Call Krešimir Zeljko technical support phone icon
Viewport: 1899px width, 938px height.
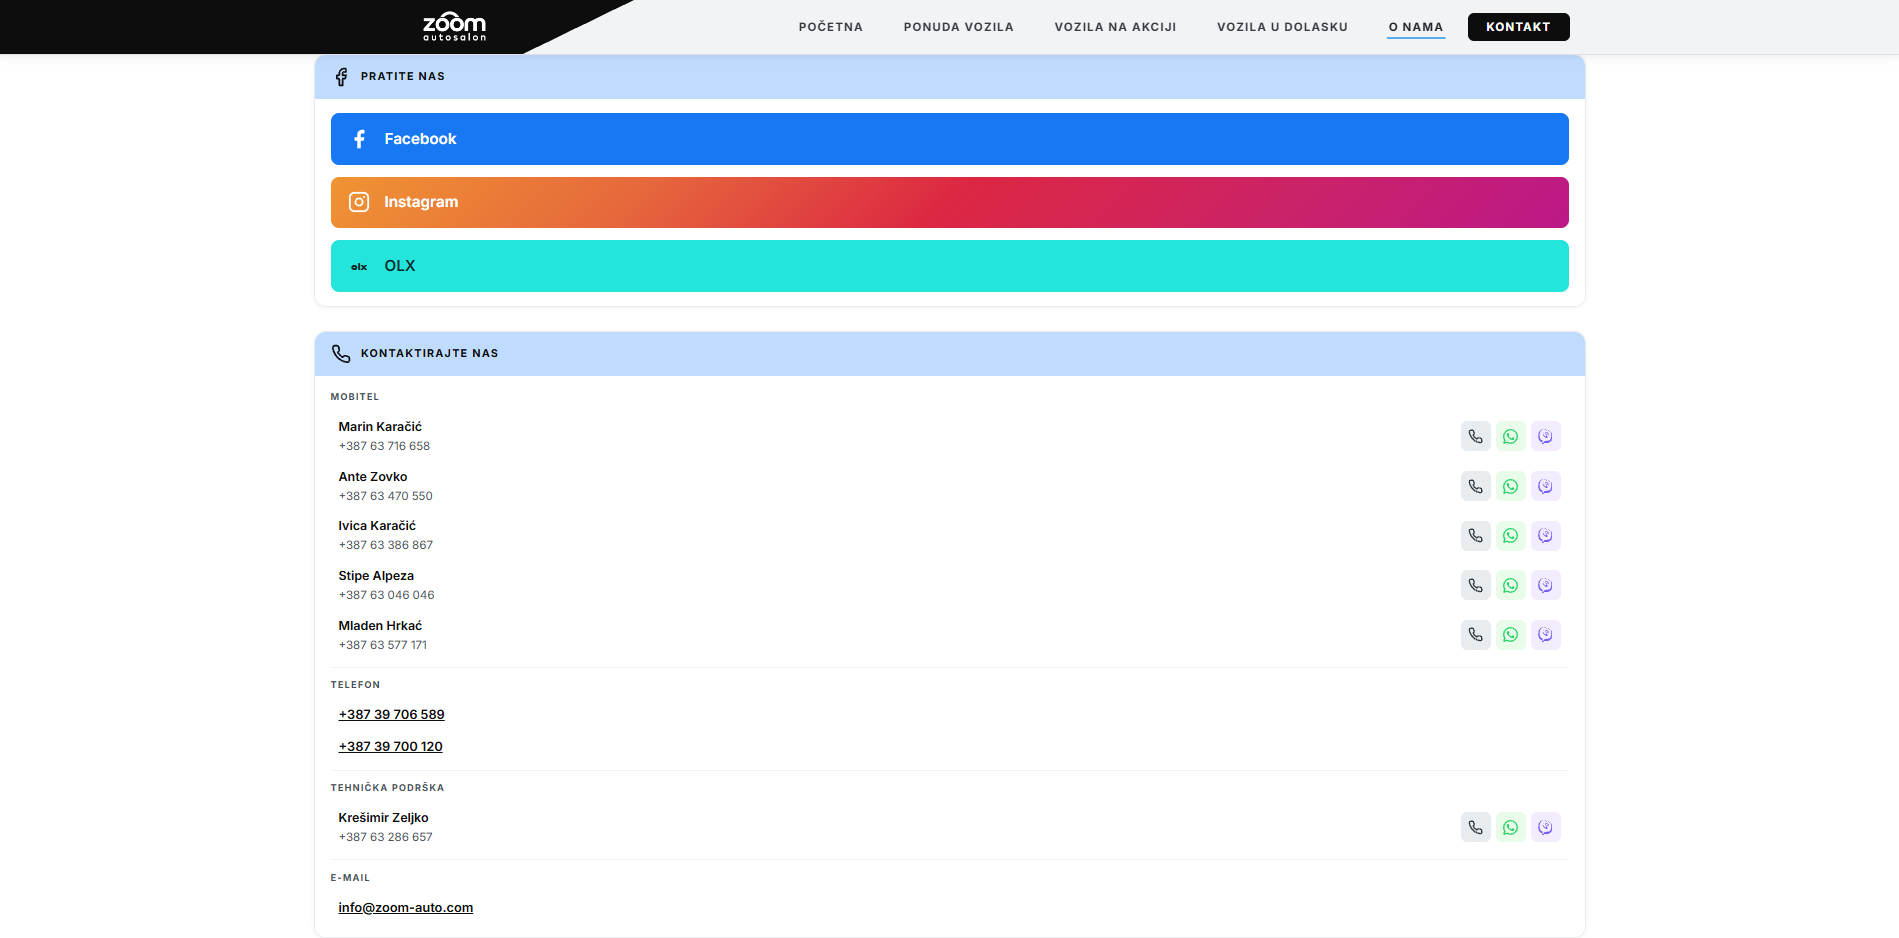1475,827
